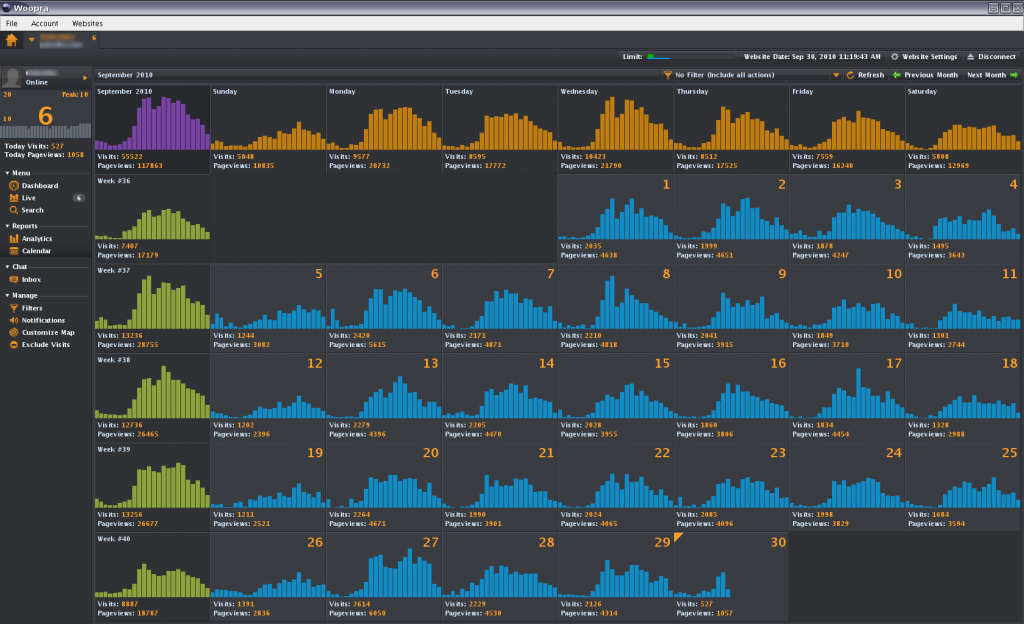Viewport: 1024px width, 624px height.
Task: Open the Live visitors view
Action: 29,198
